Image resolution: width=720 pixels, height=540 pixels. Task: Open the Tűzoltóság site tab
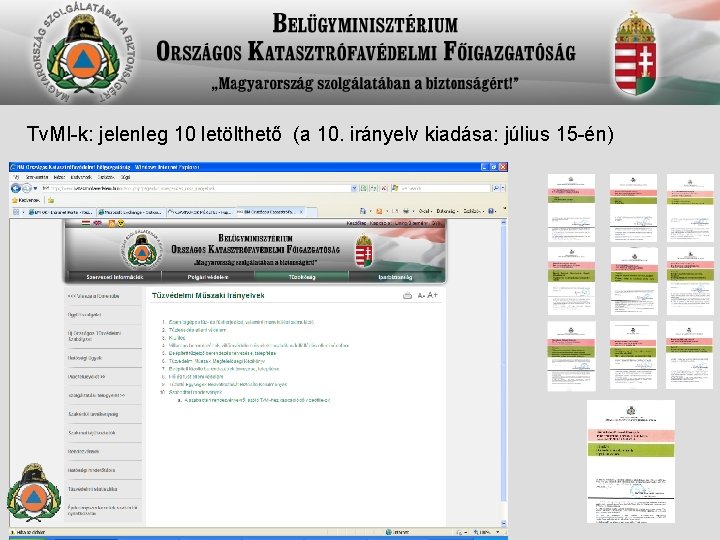click(302, 277)
